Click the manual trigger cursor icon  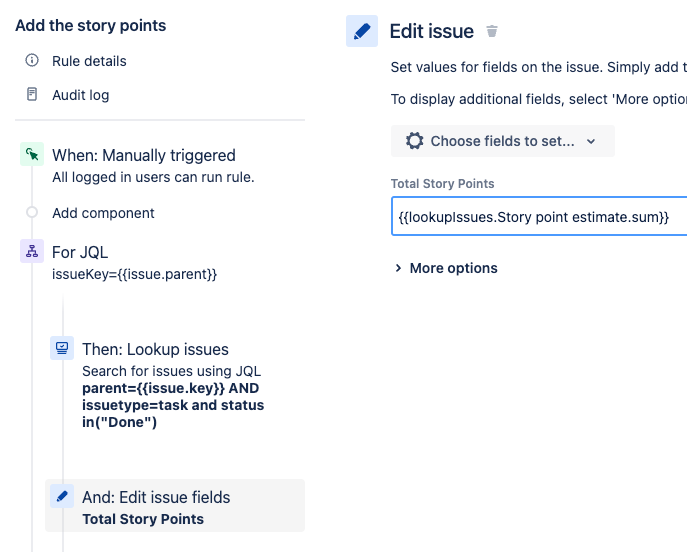coord(32,155)
